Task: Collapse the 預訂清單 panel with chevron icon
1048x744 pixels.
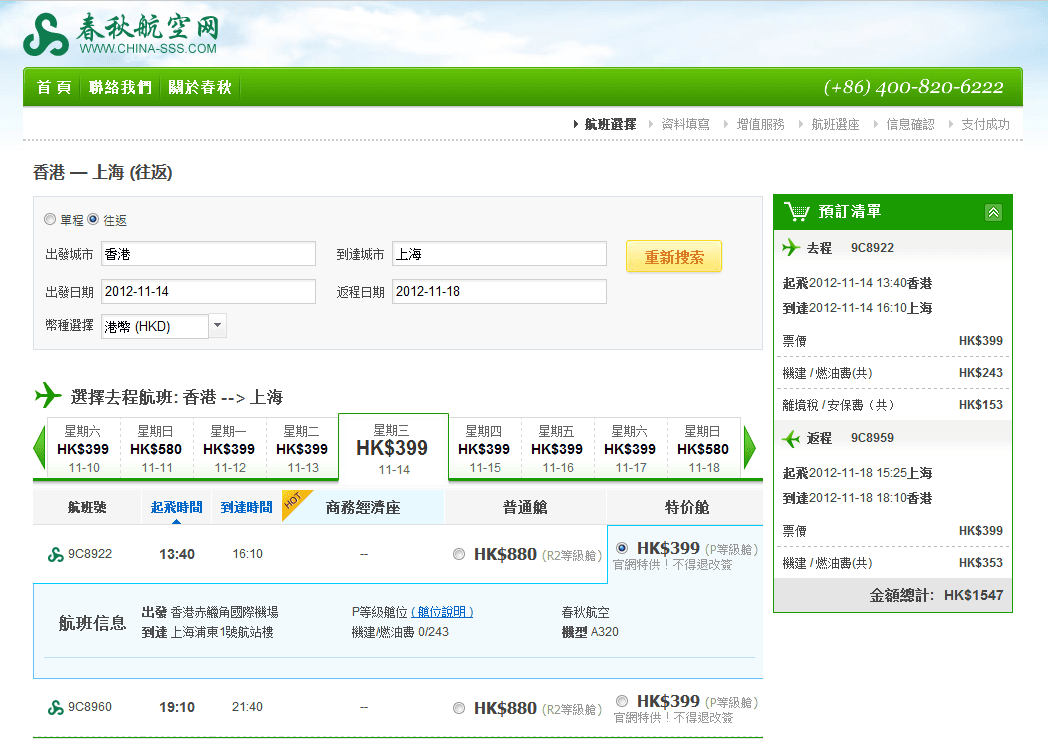Action: tap(993, 212)
